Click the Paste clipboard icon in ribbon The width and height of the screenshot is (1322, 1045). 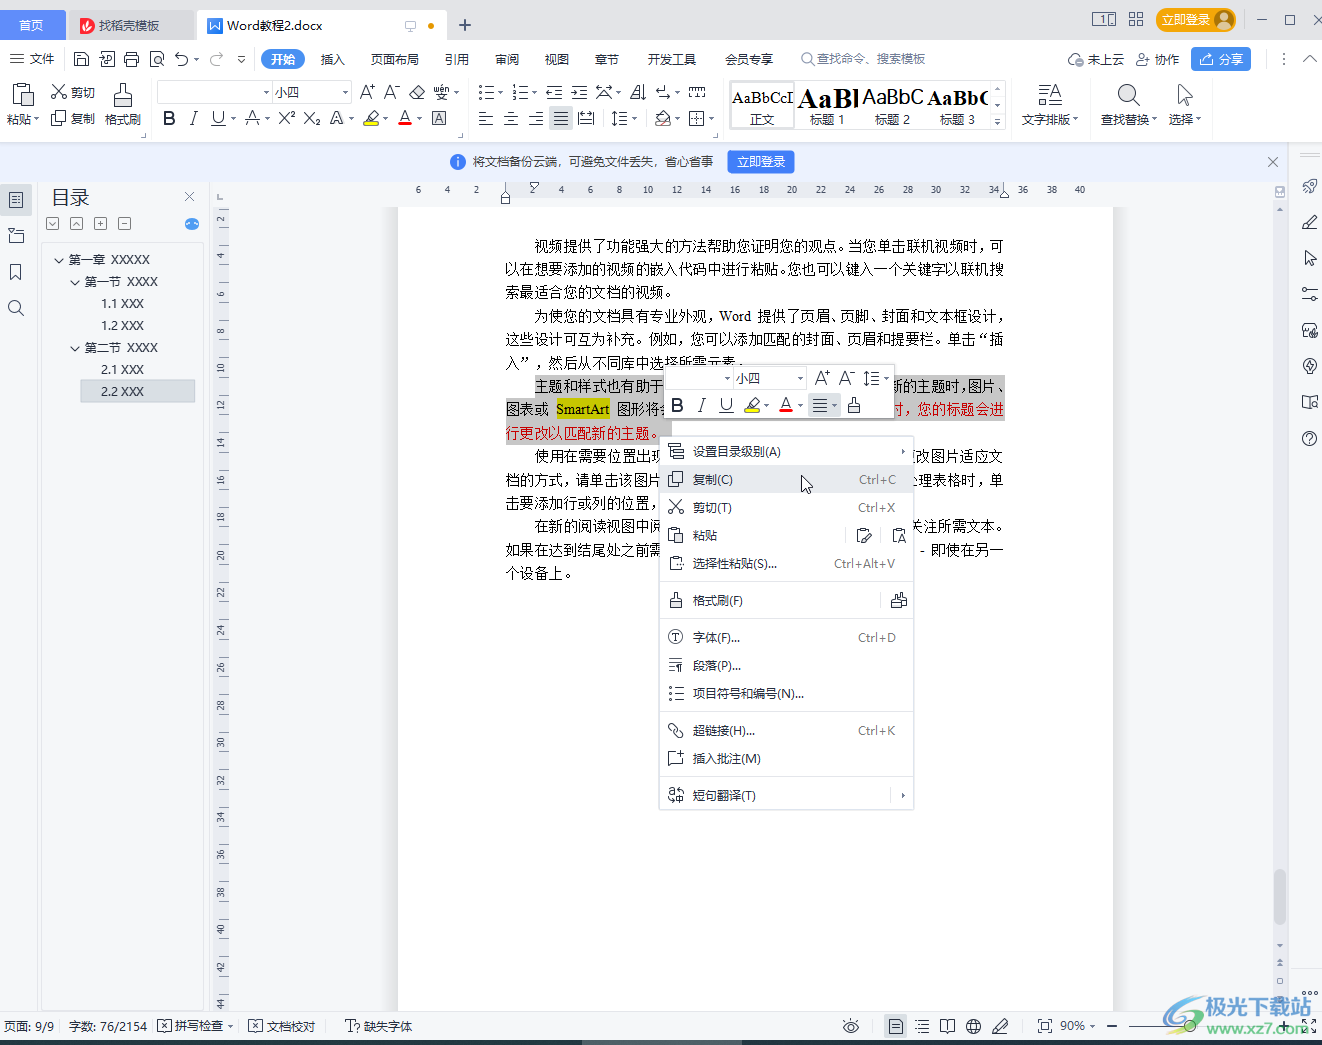click(x=22, y=95)
